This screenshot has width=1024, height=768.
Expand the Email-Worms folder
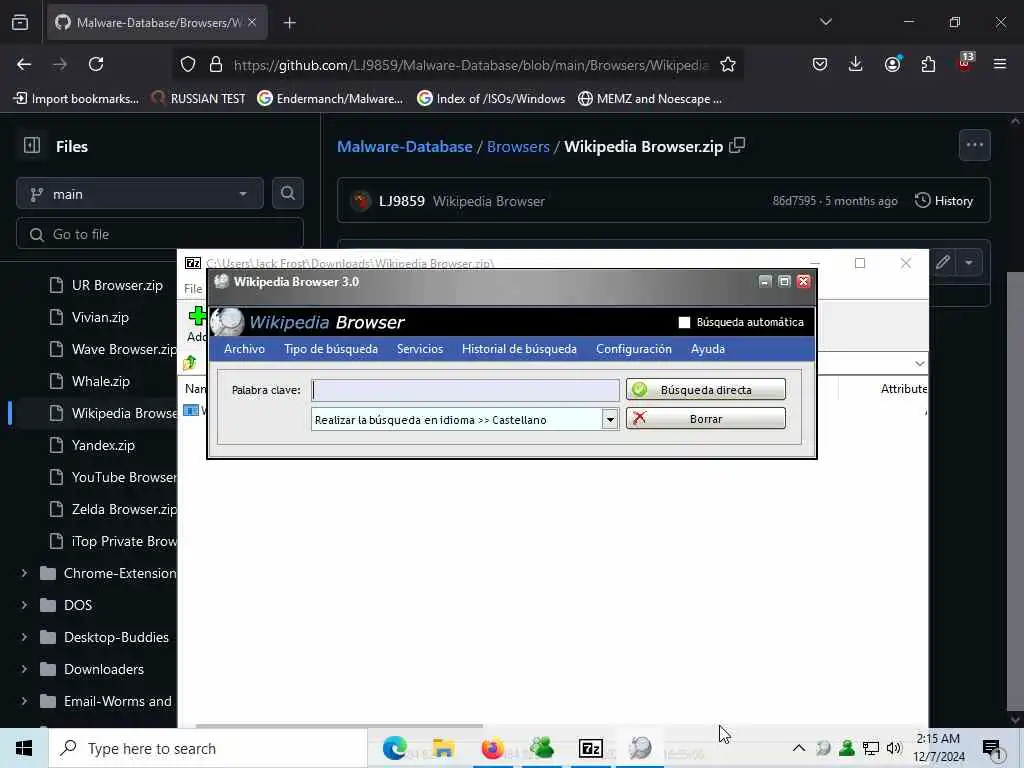tap(24, 701)
